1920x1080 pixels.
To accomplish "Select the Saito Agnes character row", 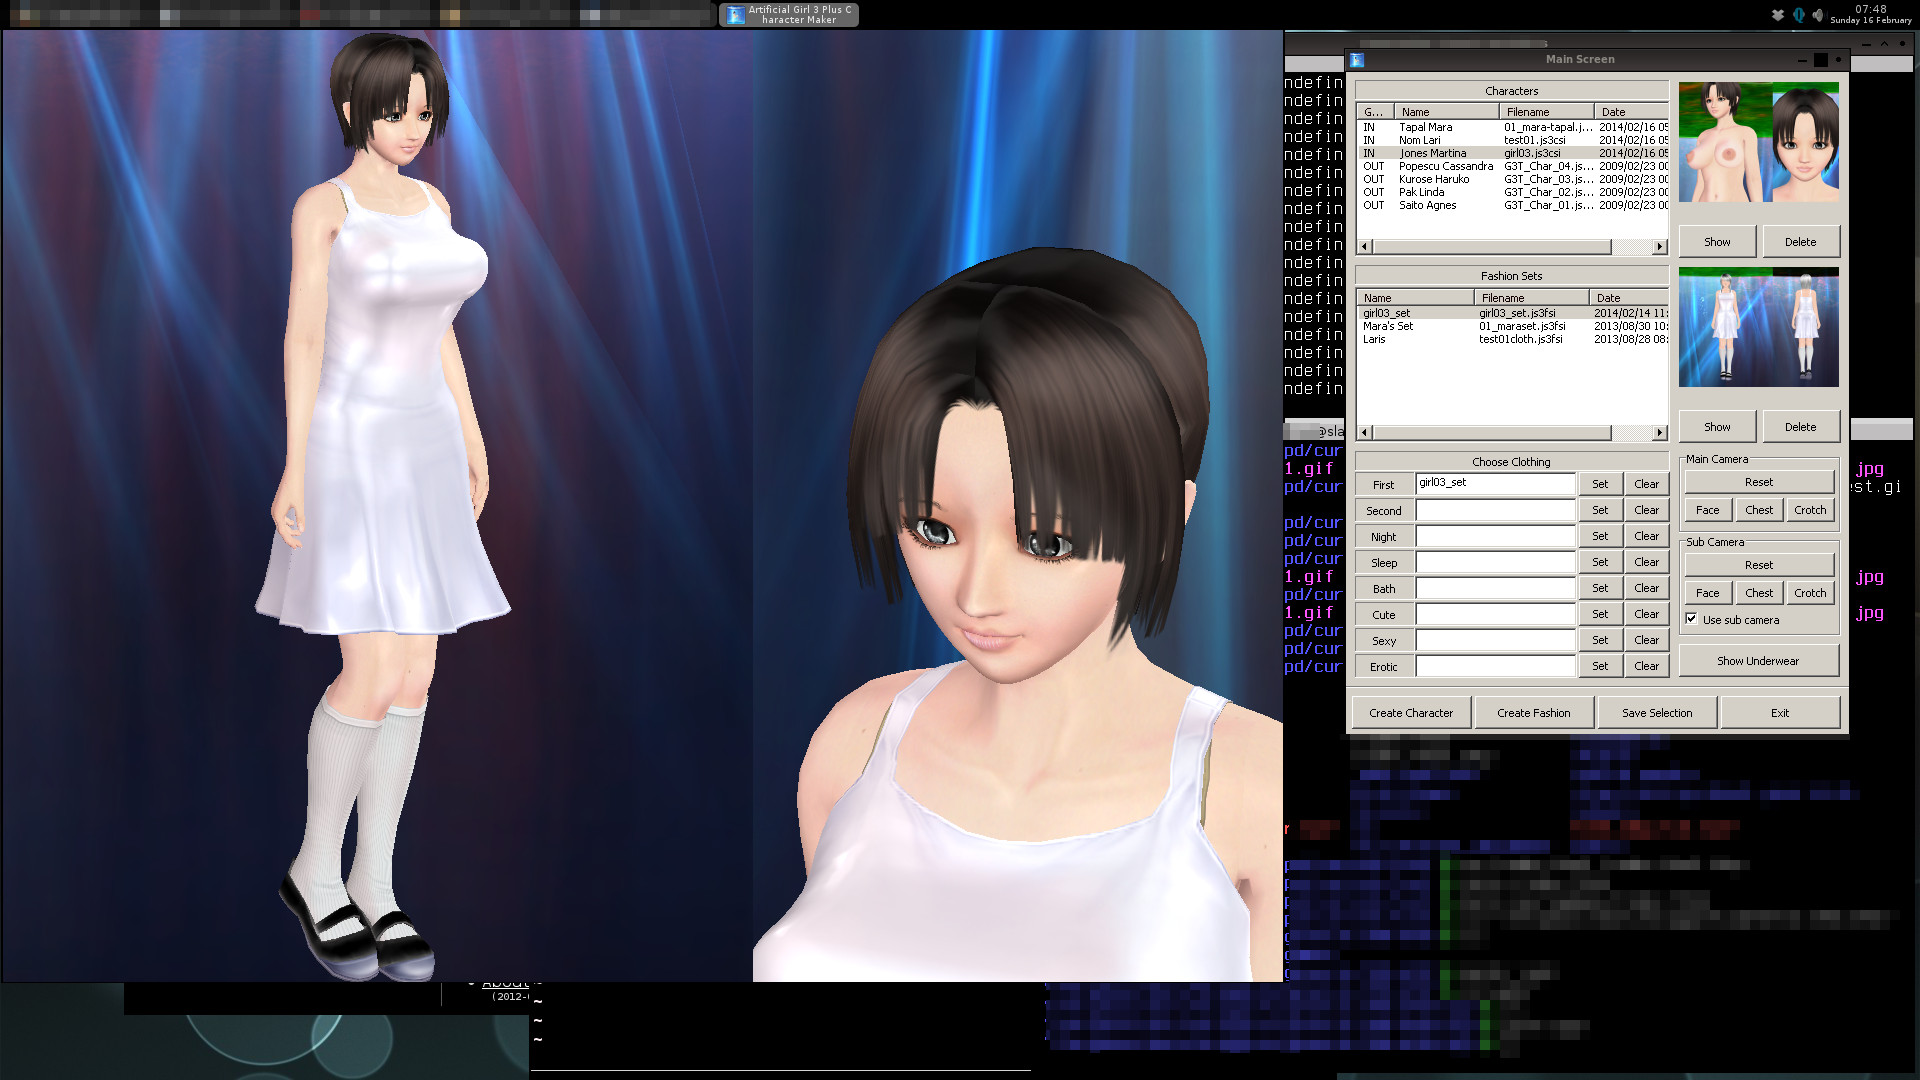I will [1512, 205].
